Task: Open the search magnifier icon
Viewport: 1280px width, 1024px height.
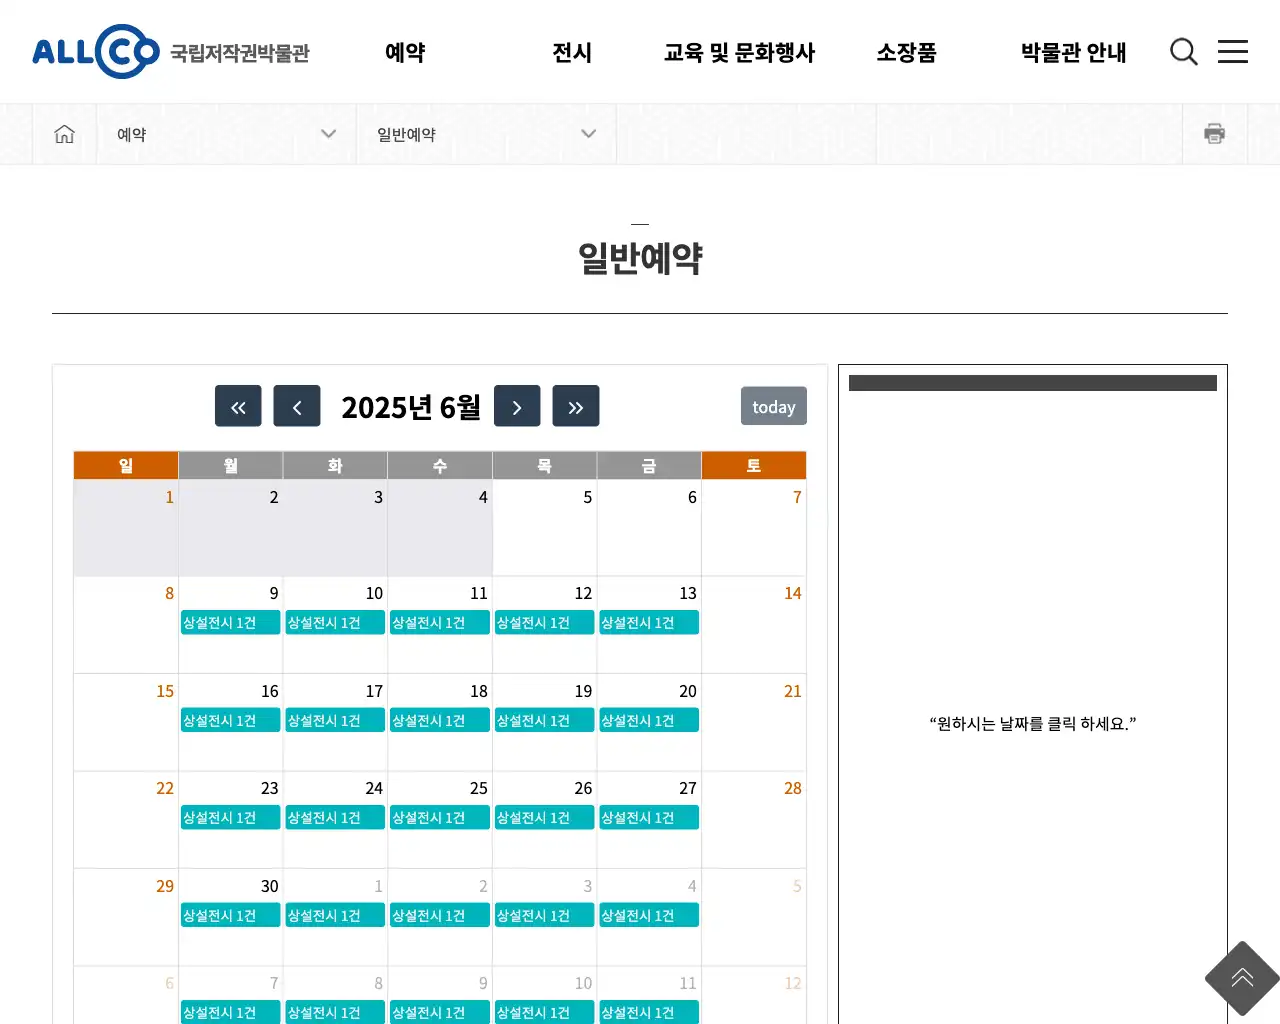Action: click(x=1184, y=52)
